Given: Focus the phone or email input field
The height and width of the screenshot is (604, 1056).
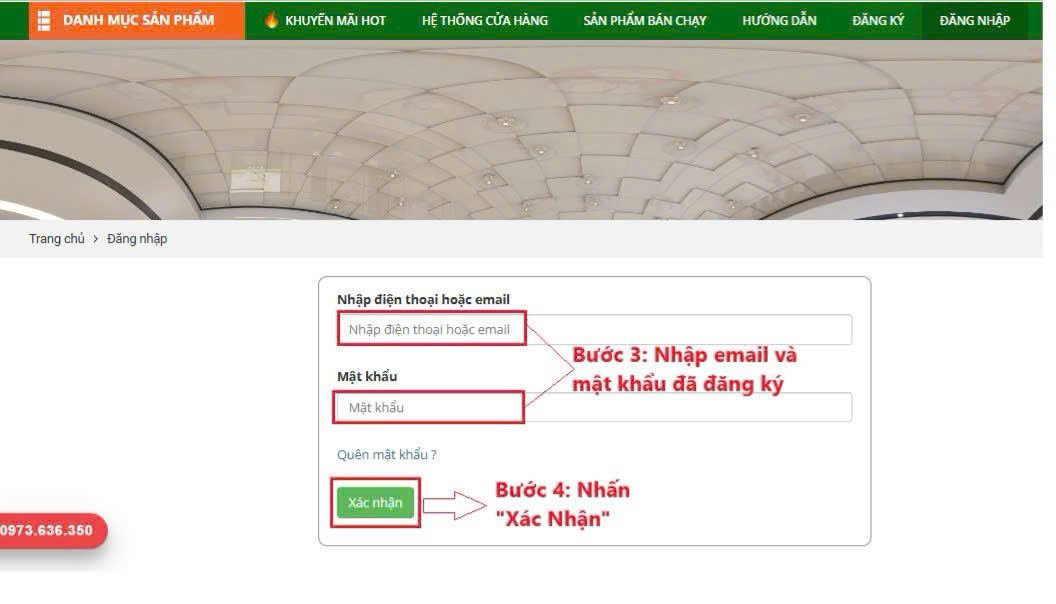Looking at the screenshot, I should (595, 329).
